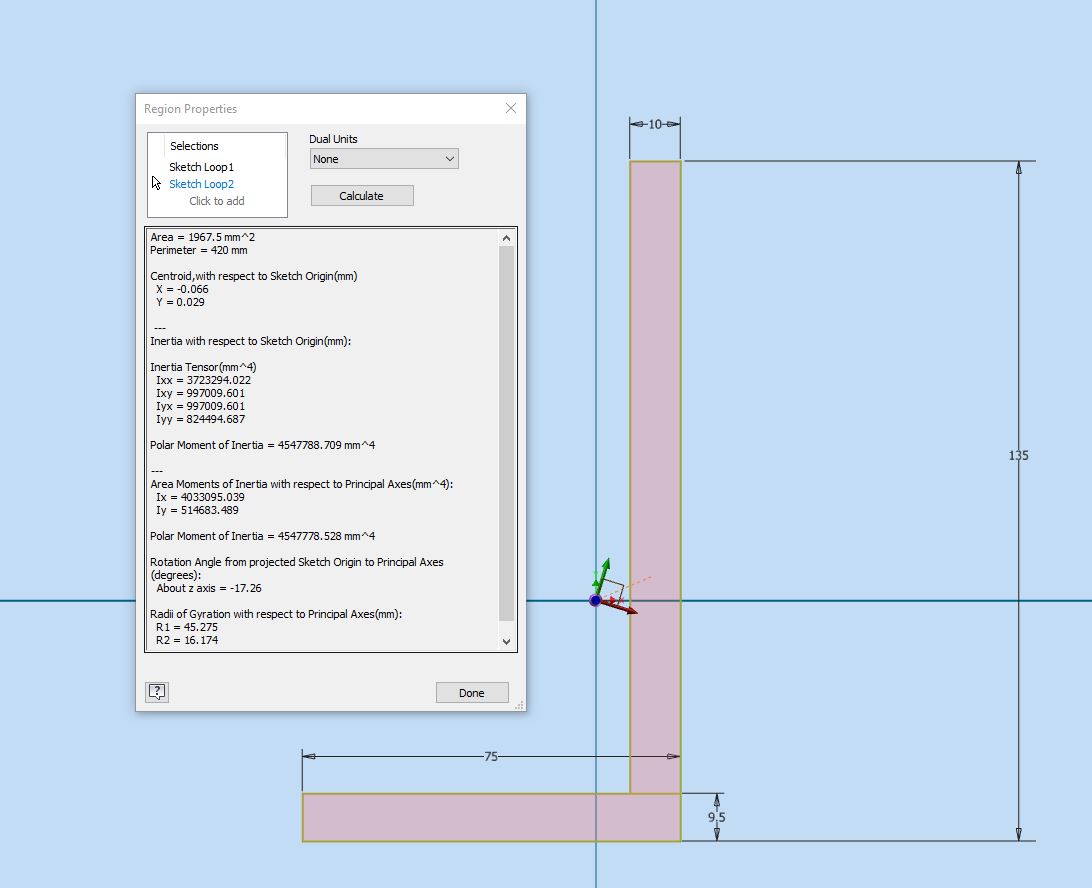Click the red X-axis arrow of origin triad
The height and width of the screenshot is (888, 1092).
(x=628, y=607)
